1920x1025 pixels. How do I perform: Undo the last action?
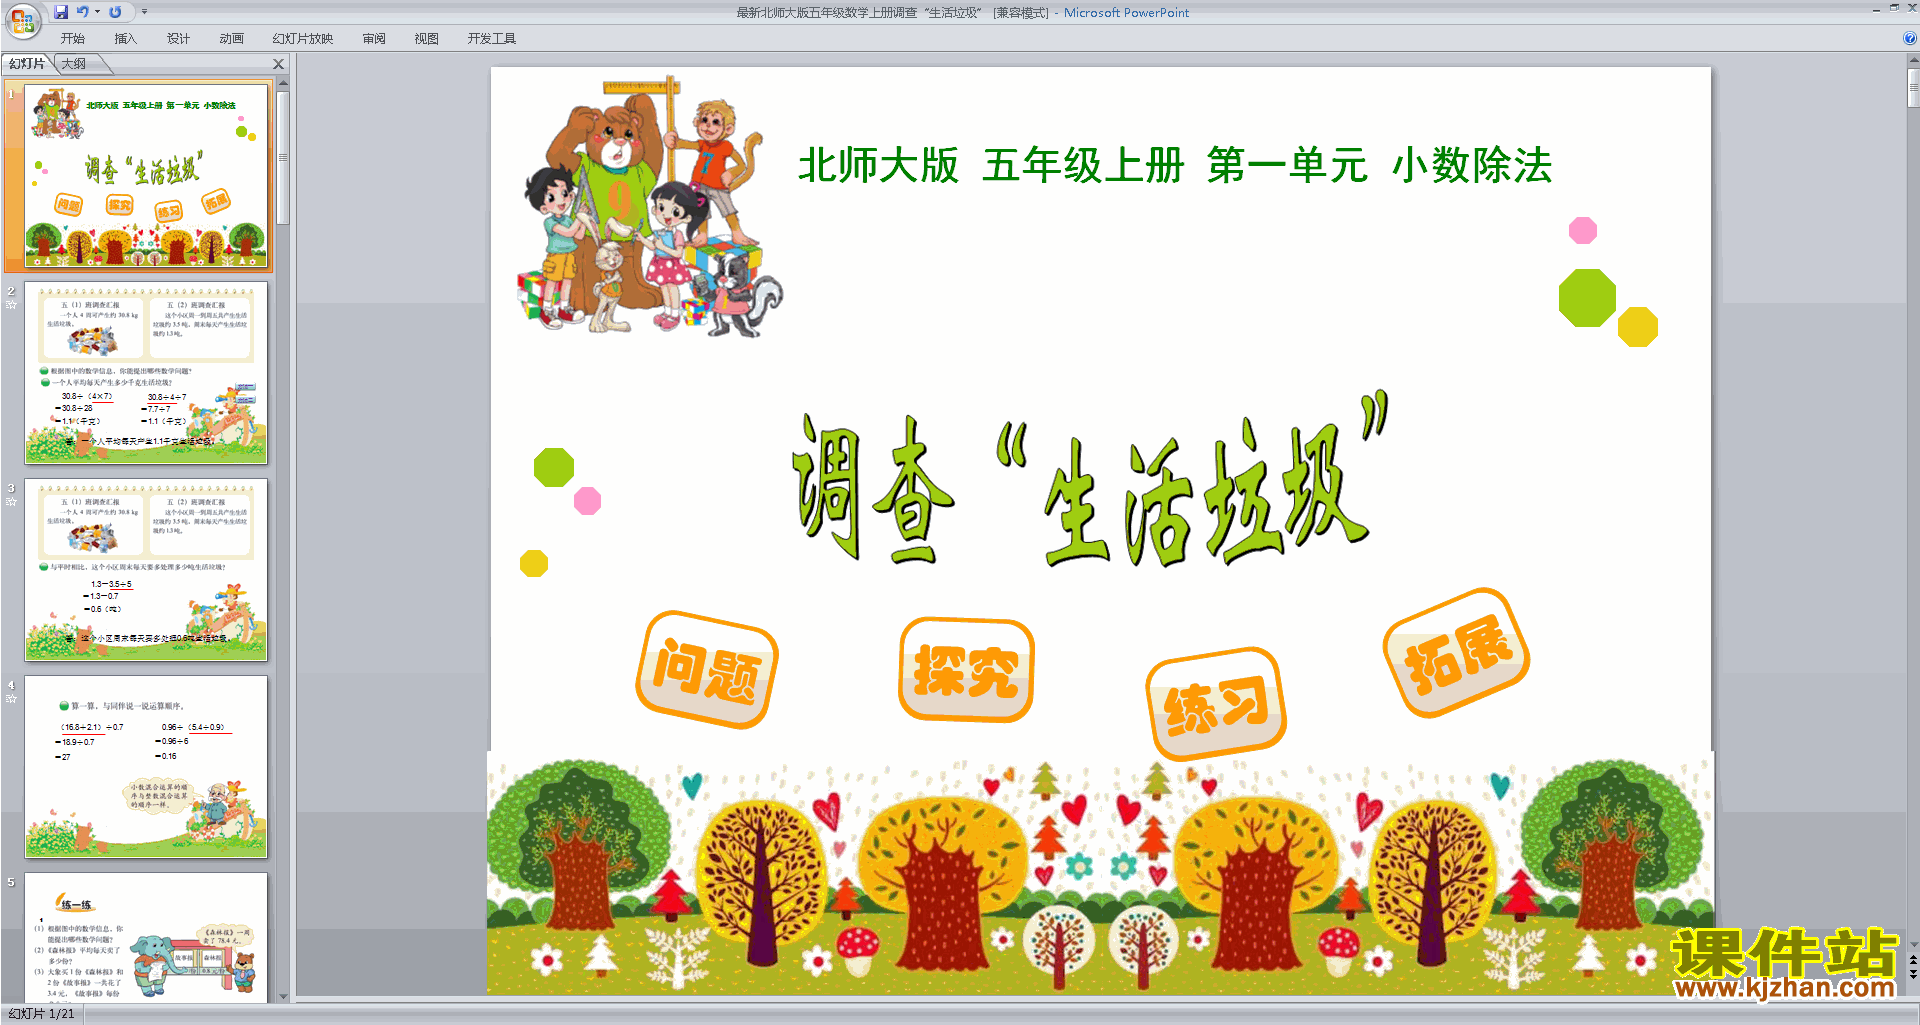coord(82,12)
